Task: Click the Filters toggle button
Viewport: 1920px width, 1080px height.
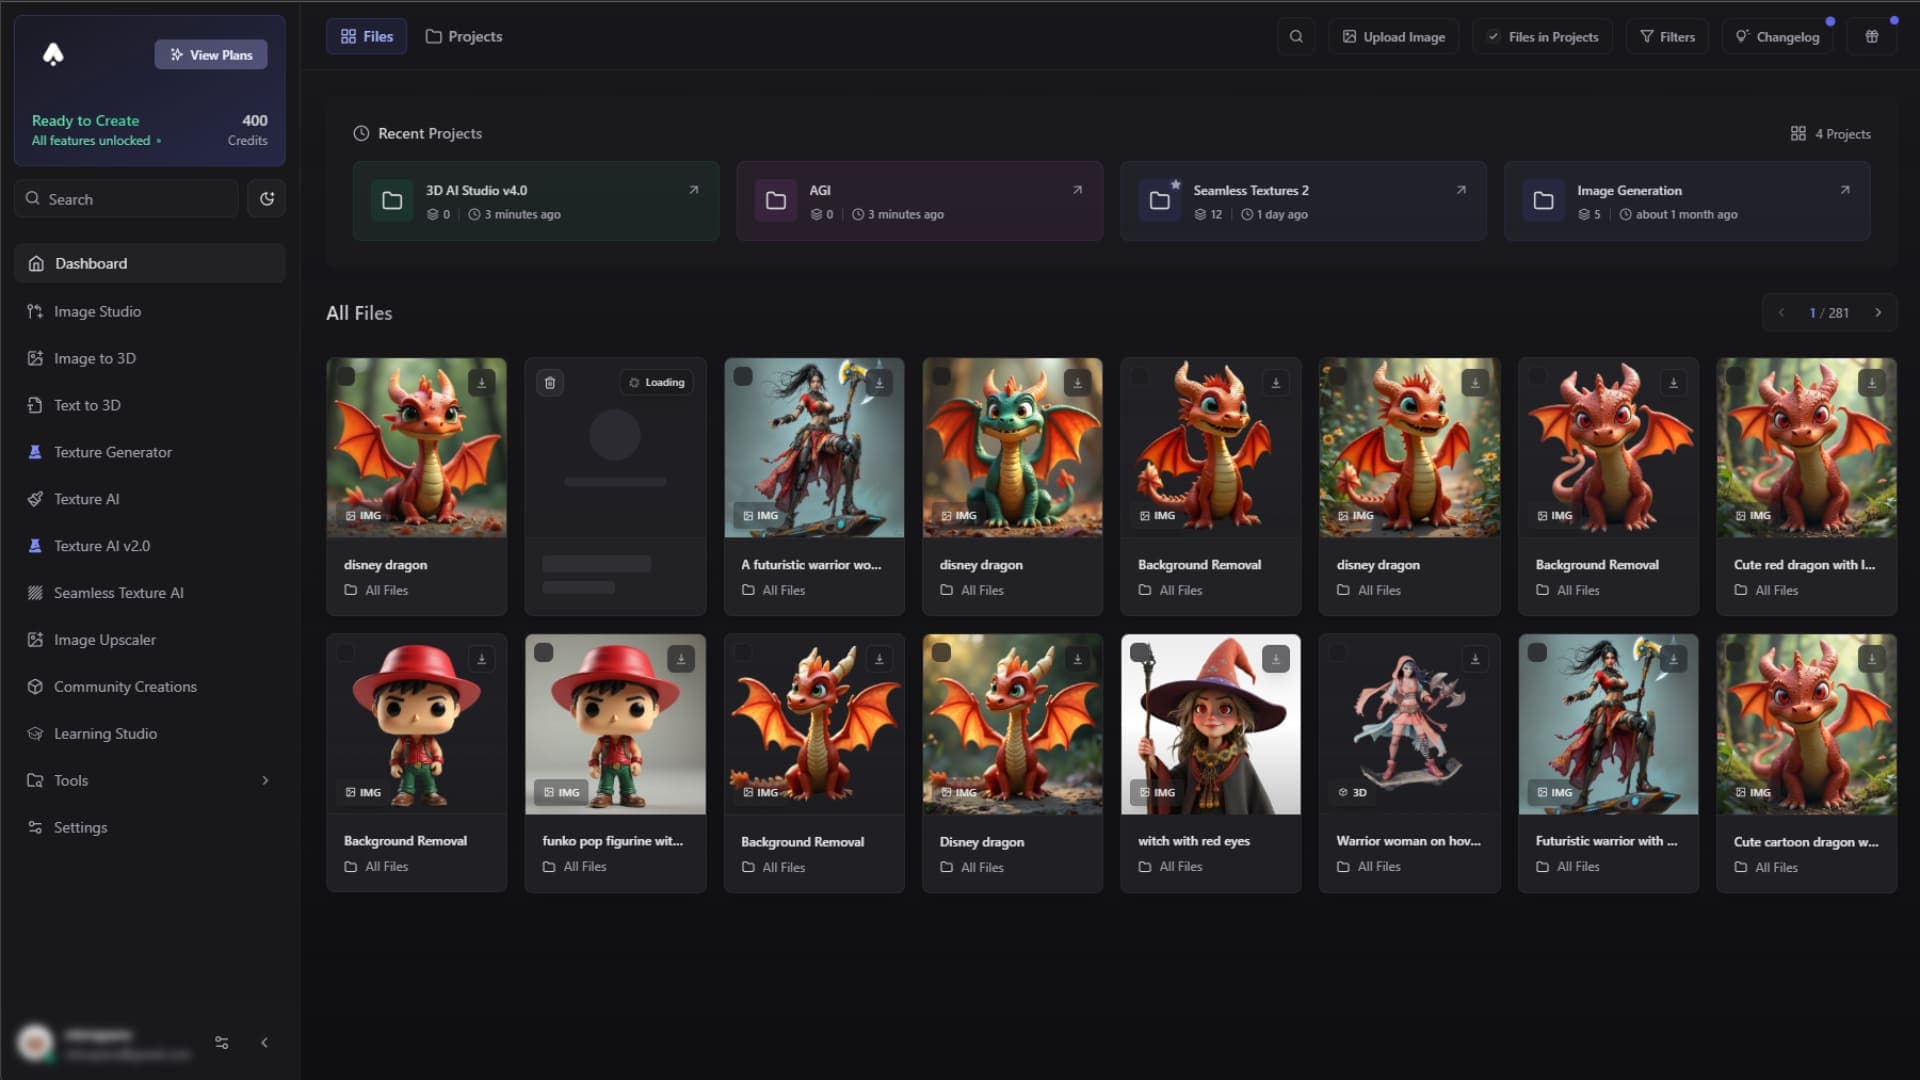Action: [1667, 36]
